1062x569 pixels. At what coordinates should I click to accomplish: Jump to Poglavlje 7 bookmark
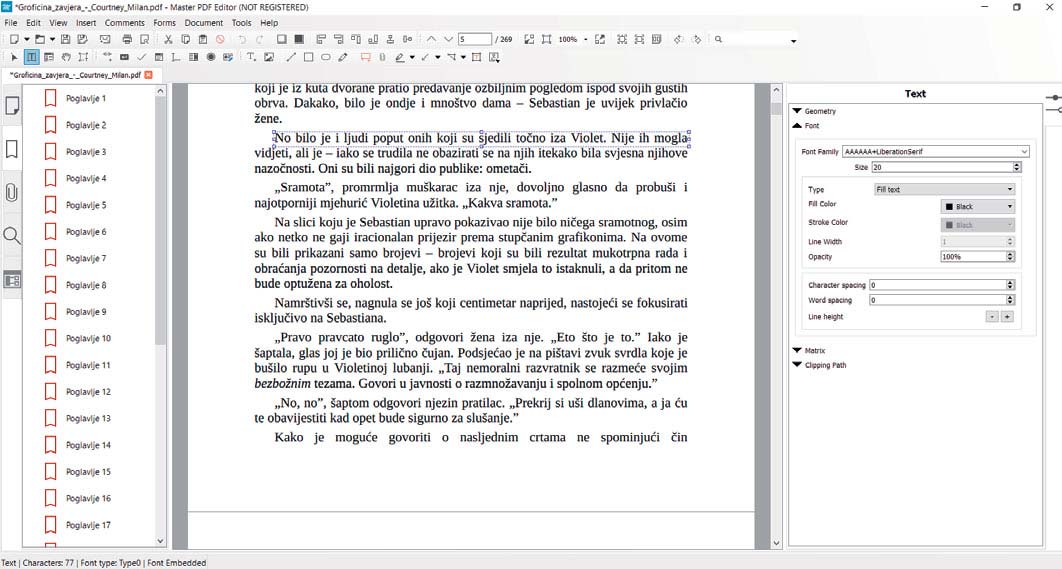(86, 258)
